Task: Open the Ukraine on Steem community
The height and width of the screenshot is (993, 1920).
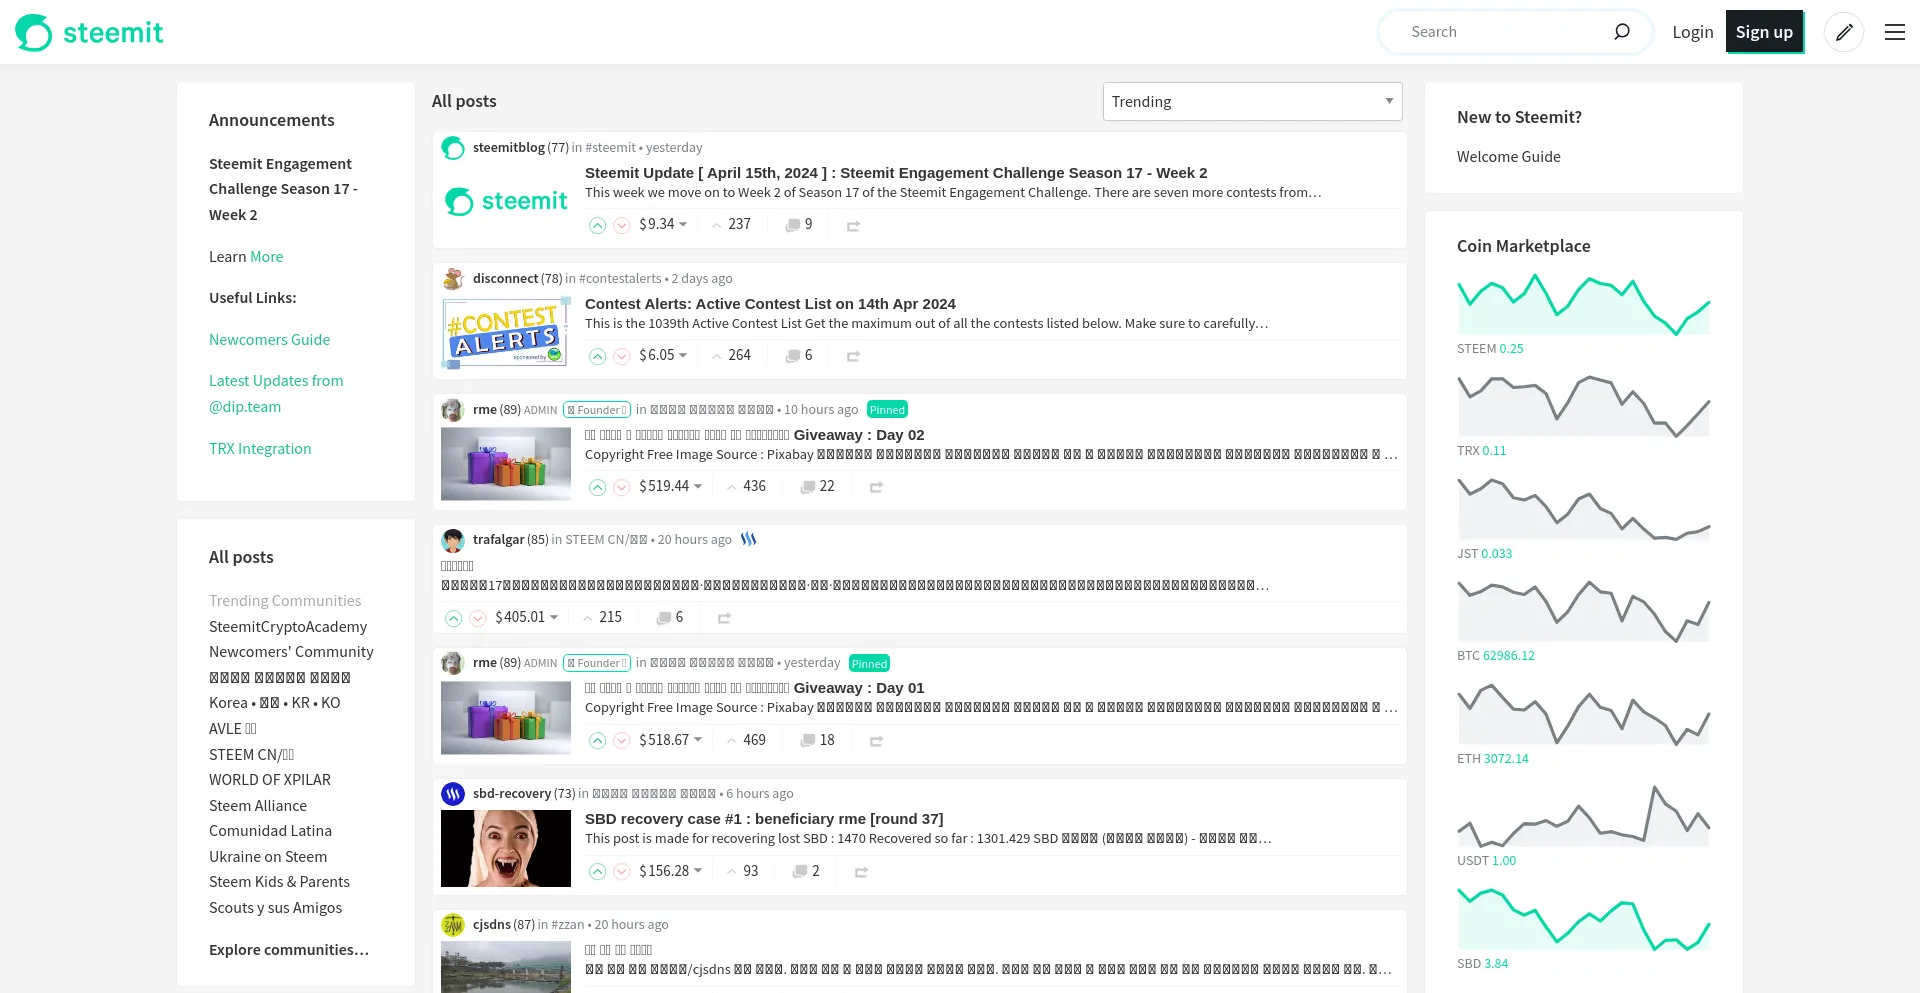Action: pos(268,857)
